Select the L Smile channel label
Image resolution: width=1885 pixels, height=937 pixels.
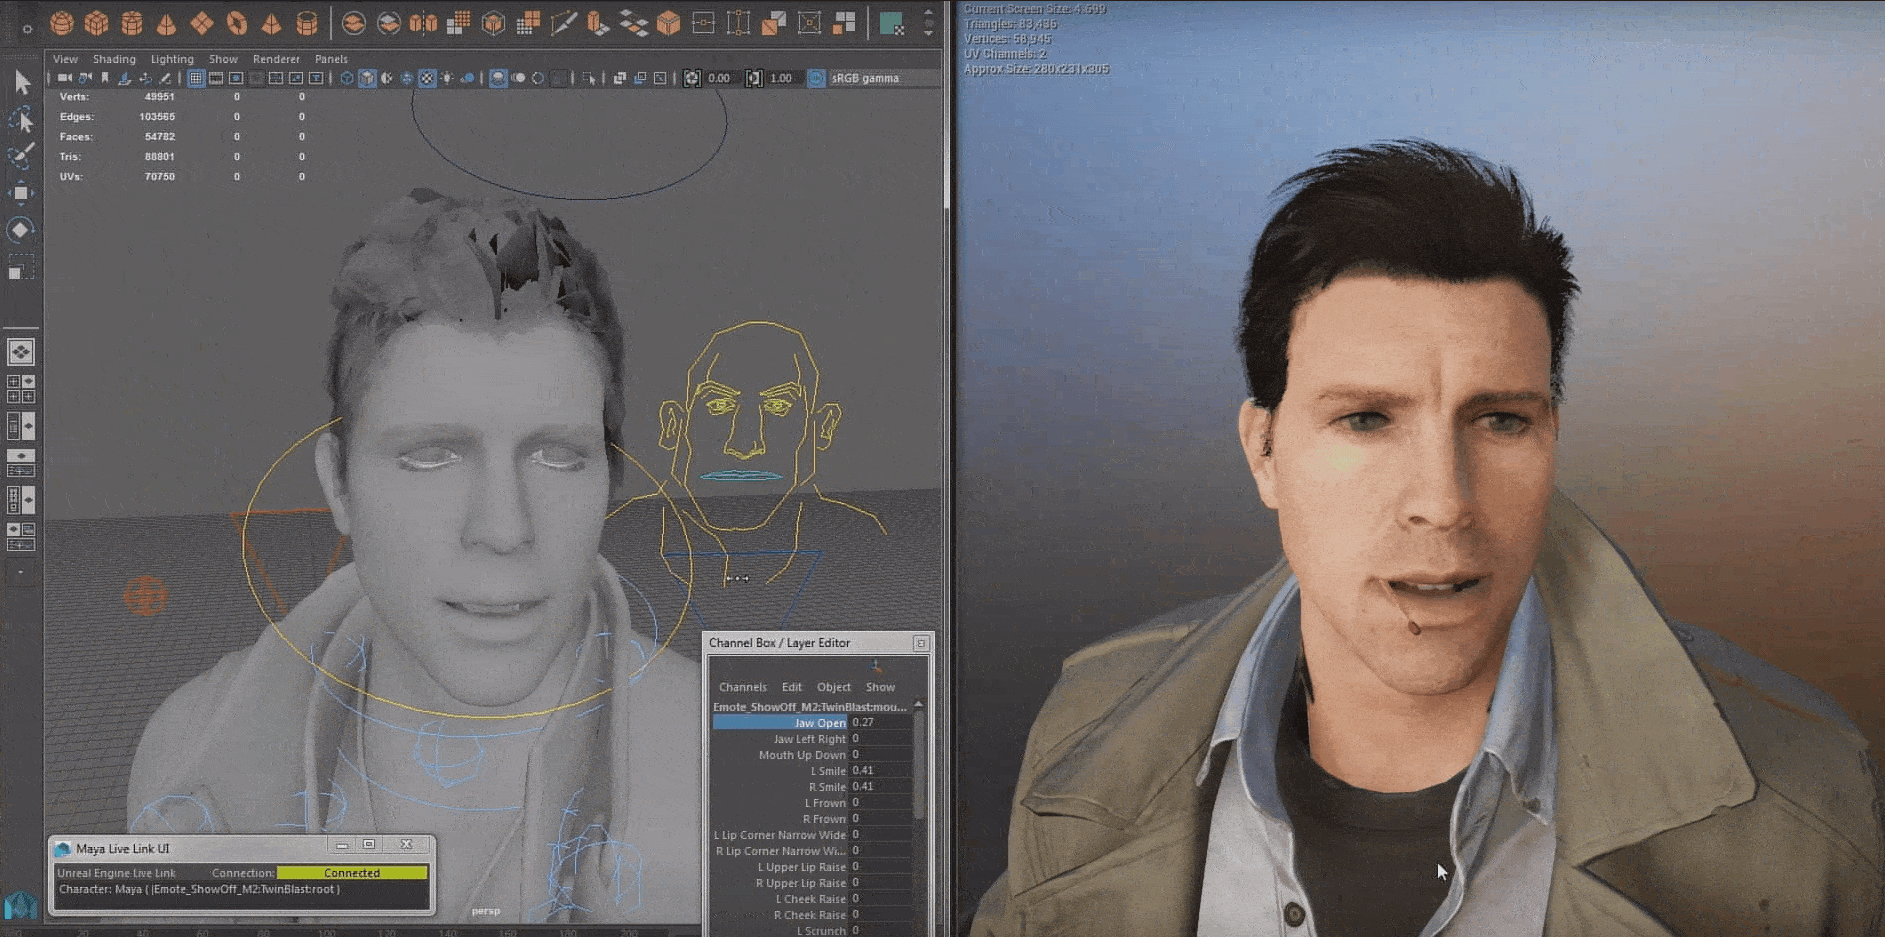coord(828,771)
